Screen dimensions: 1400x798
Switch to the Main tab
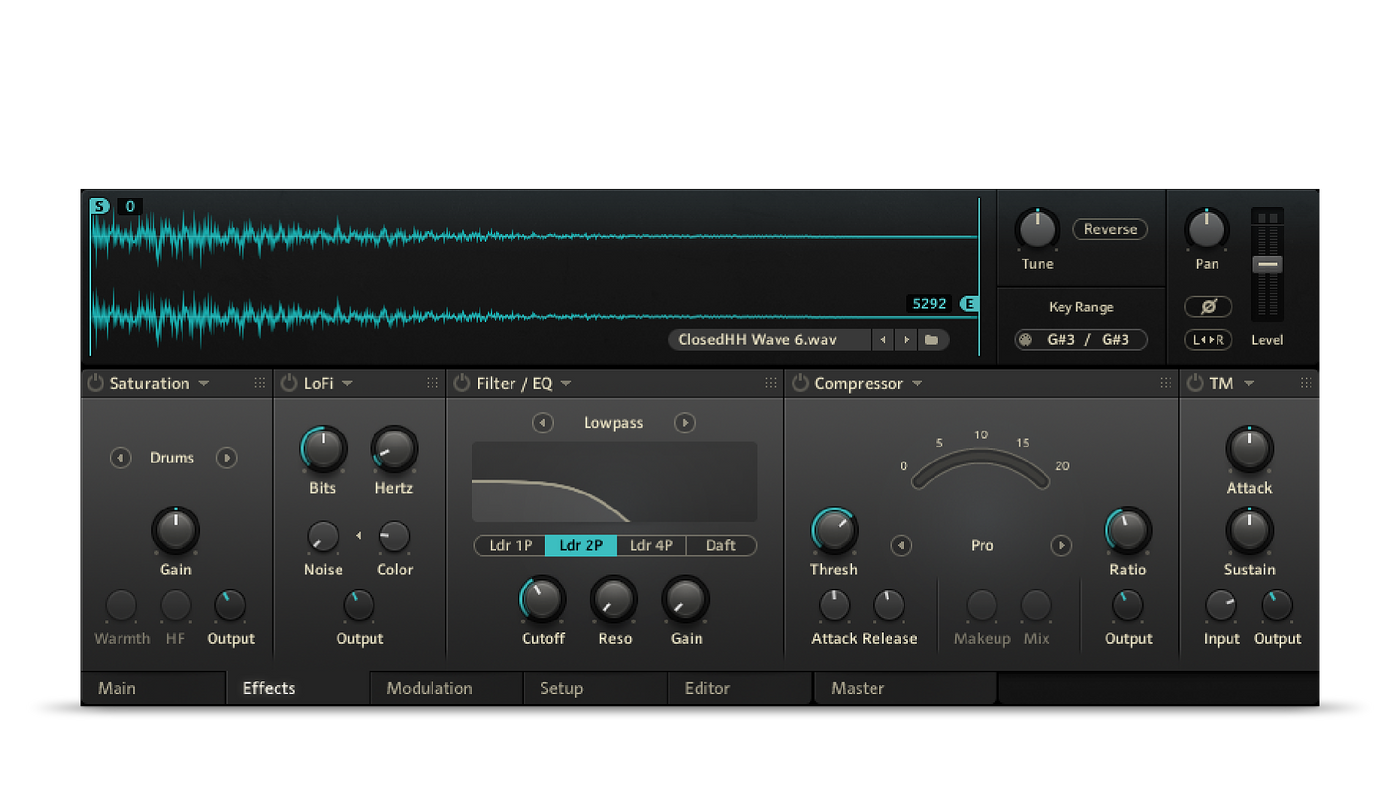[153, 688]
